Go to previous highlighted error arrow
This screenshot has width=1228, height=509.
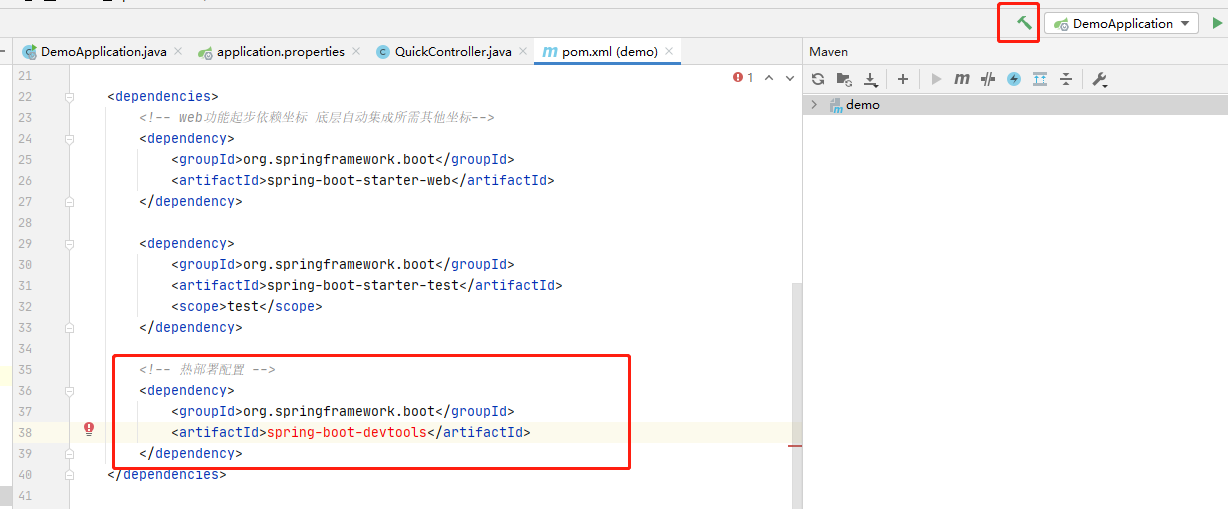coord(770,77)
